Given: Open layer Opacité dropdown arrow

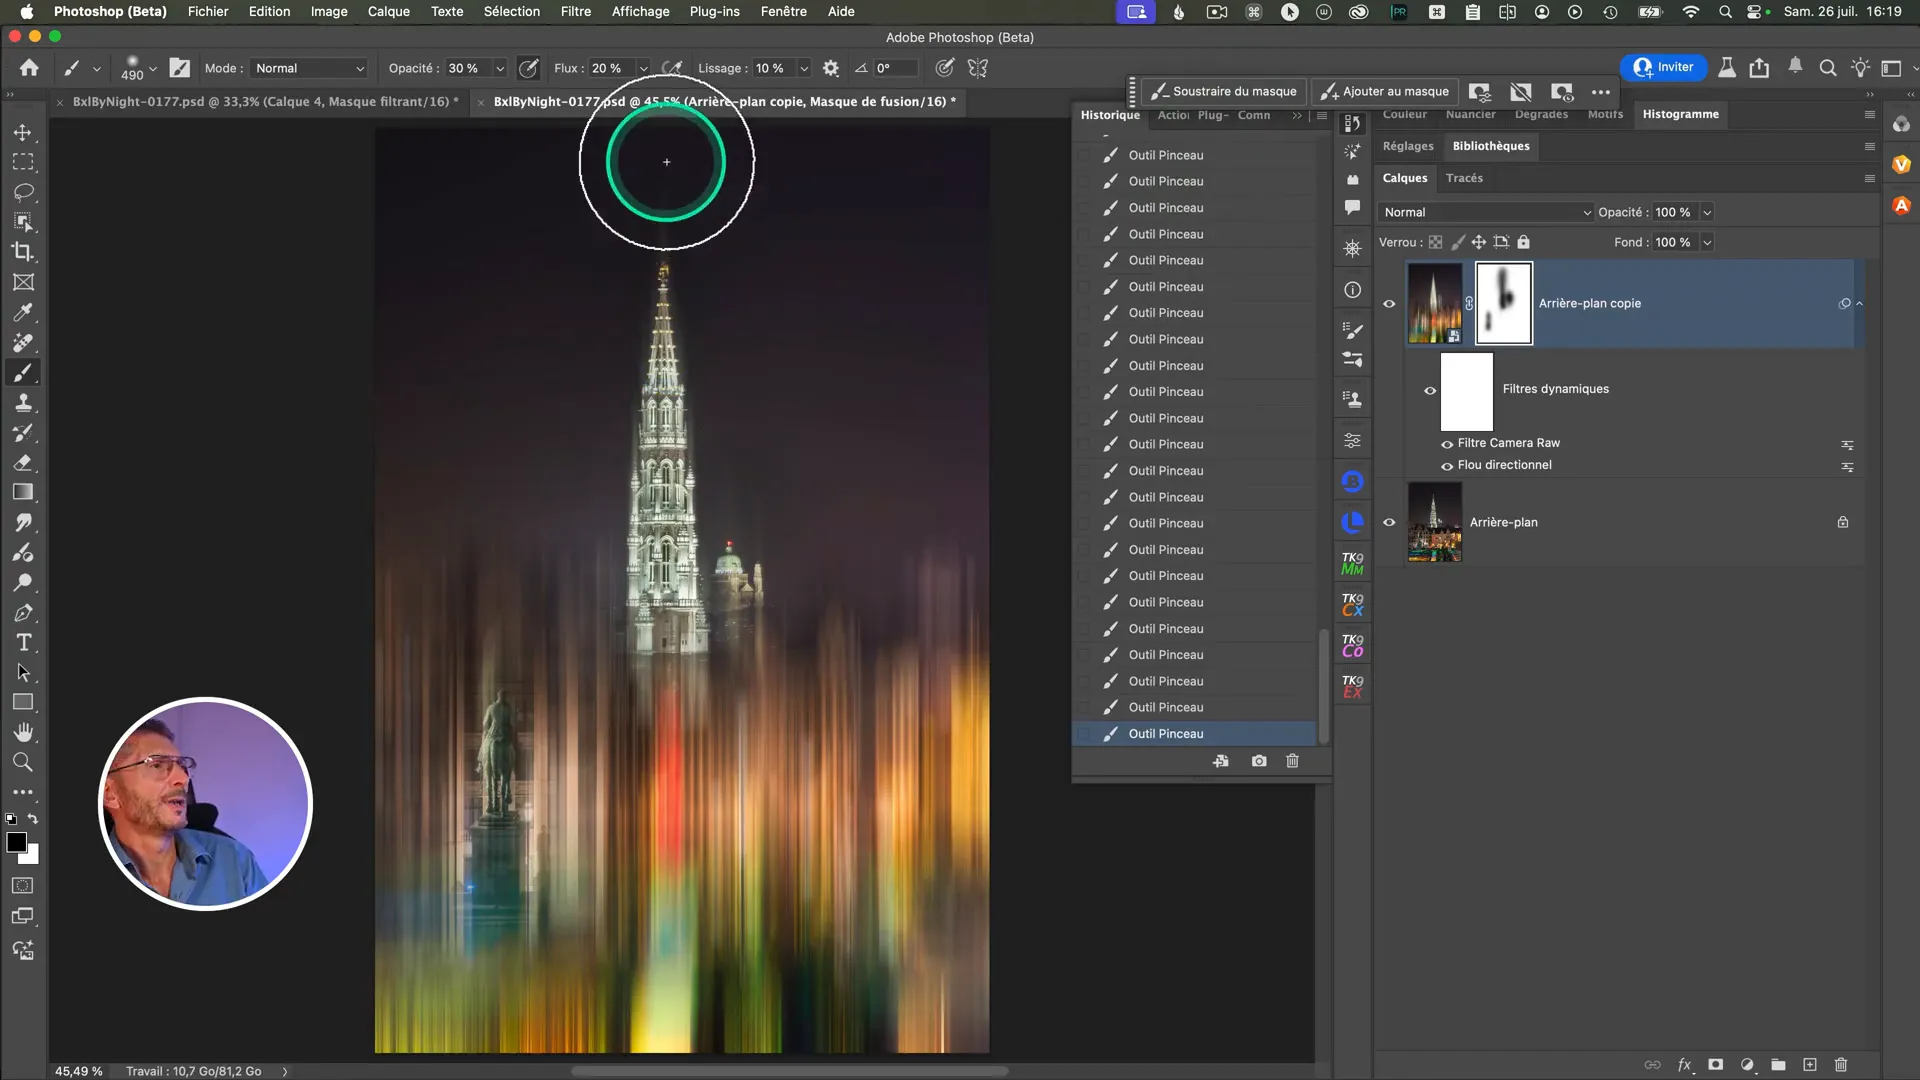Looking at the screenshot, I should point(1707,212).
